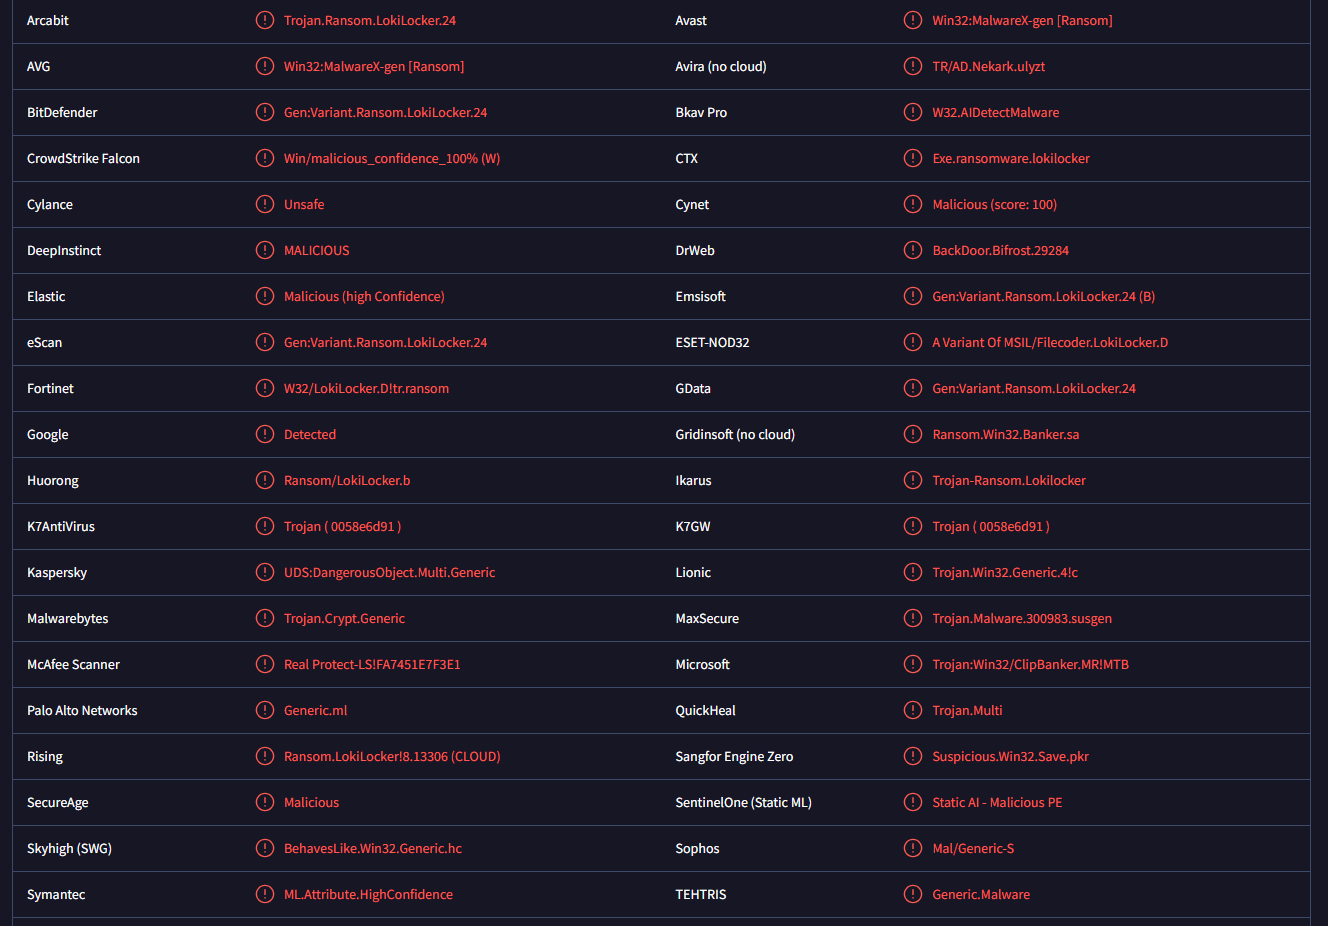Click the alert icon next to Google's Detected result
This screenshot has width=1328, height=926.
coord(265,434)
